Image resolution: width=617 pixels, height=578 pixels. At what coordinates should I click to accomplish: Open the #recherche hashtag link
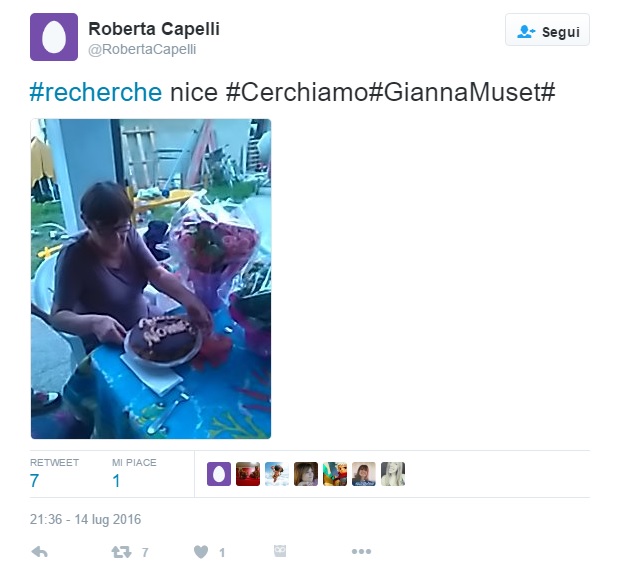(x=96, y=92)
